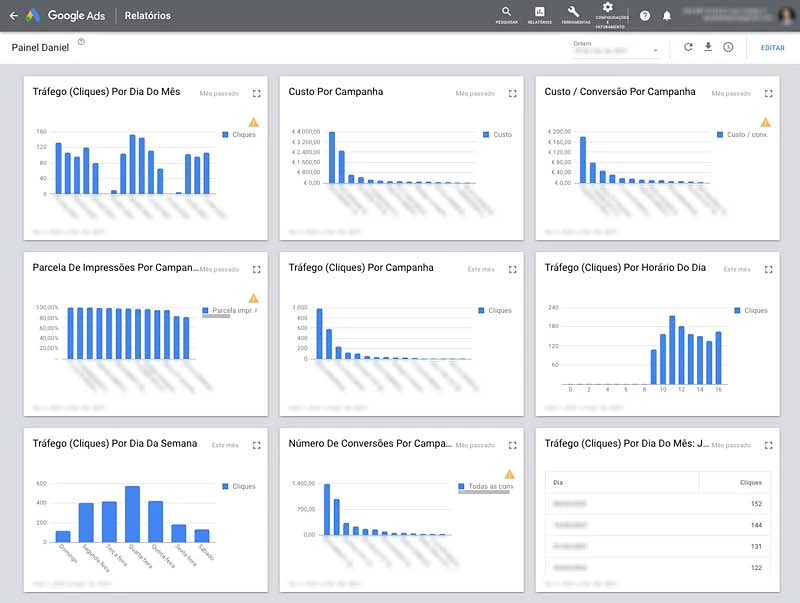Expand Custo / Conversão Por Campanha card
The width and height of the screenshot is (800, 603).
[x=769, y=93]
